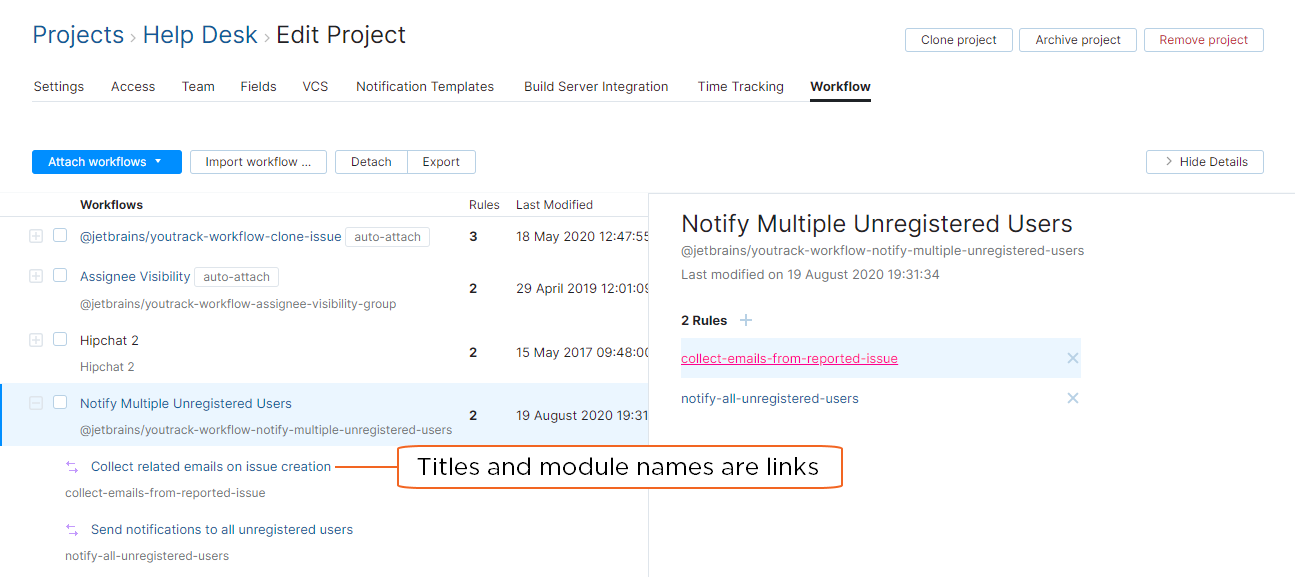1295x577 pixels.
Task: Add a new rule using the plus icon
Action: click(x=745, y=320)
